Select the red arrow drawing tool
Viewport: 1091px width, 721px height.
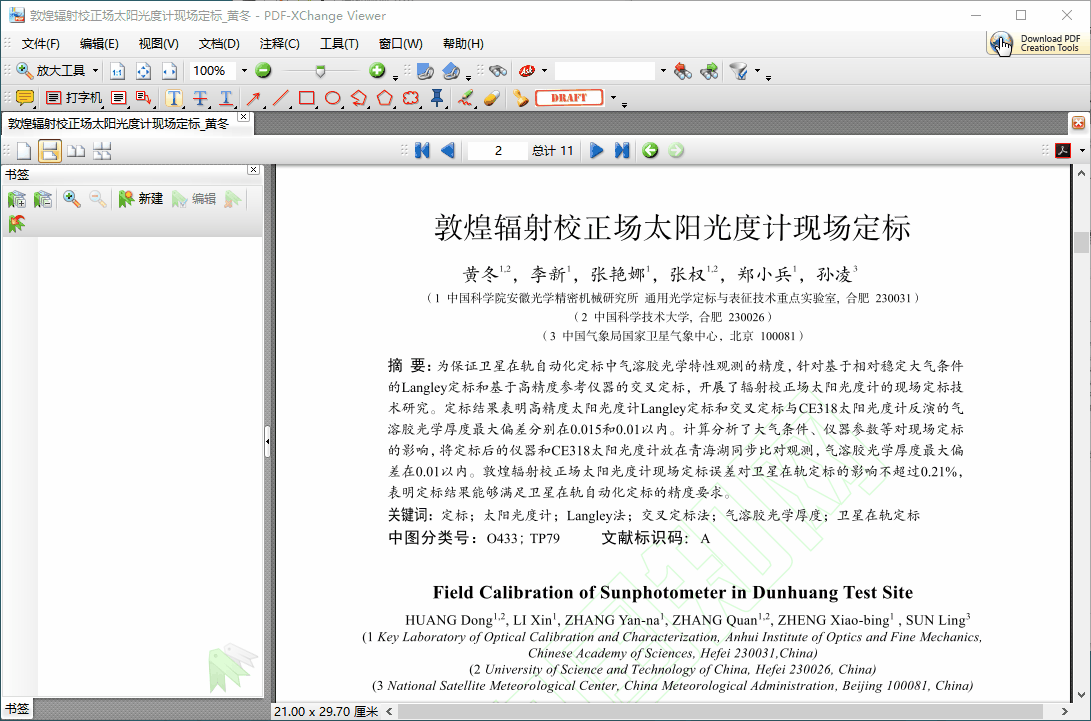click(x=253, y=98)
